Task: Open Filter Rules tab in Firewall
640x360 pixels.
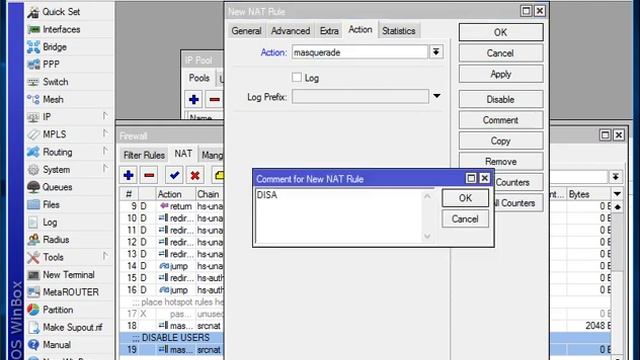Action: point(144,155)
